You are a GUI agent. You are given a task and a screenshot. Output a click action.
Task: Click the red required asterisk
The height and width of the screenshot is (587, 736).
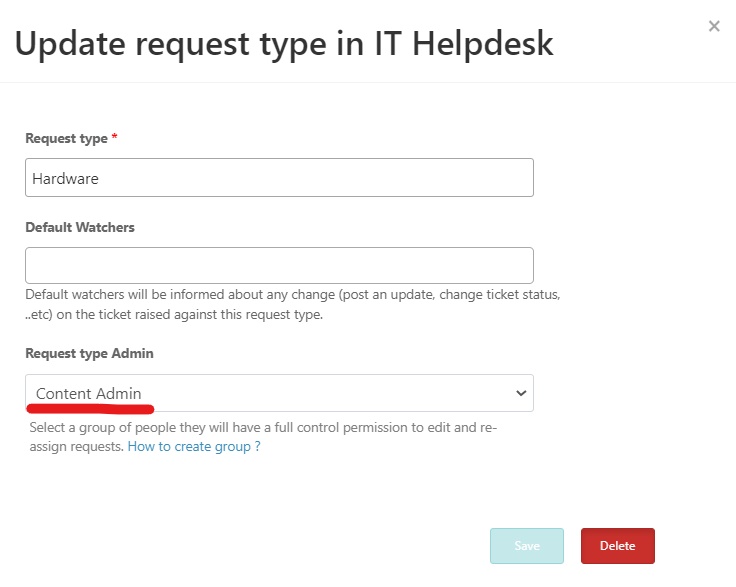pyautogui.click(x=115, y=137)
